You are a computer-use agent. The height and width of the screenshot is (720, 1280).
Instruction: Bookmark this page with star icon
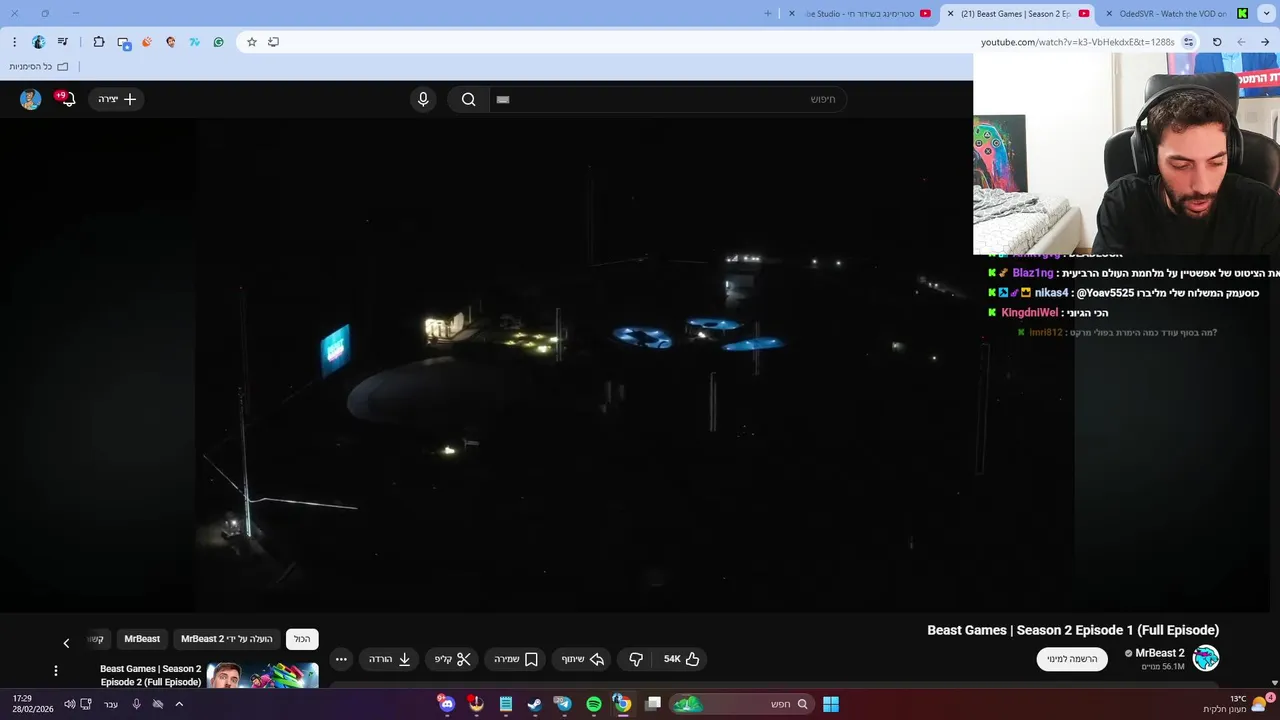coord(252,42)
